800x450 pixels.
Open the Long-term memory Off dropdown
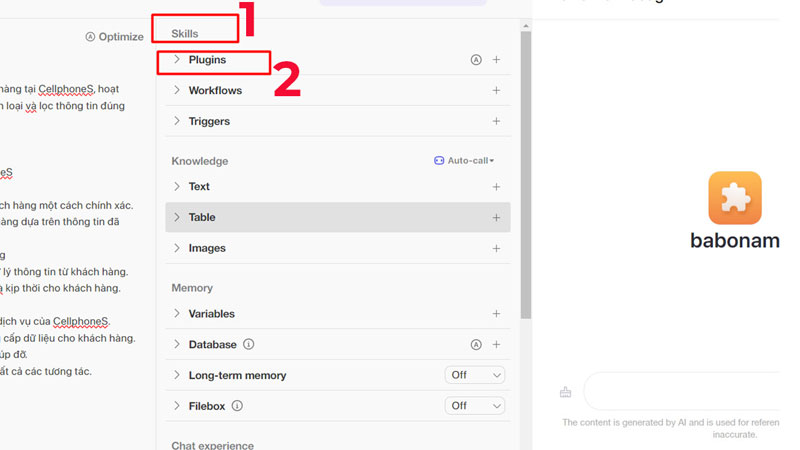click(475, 375)
